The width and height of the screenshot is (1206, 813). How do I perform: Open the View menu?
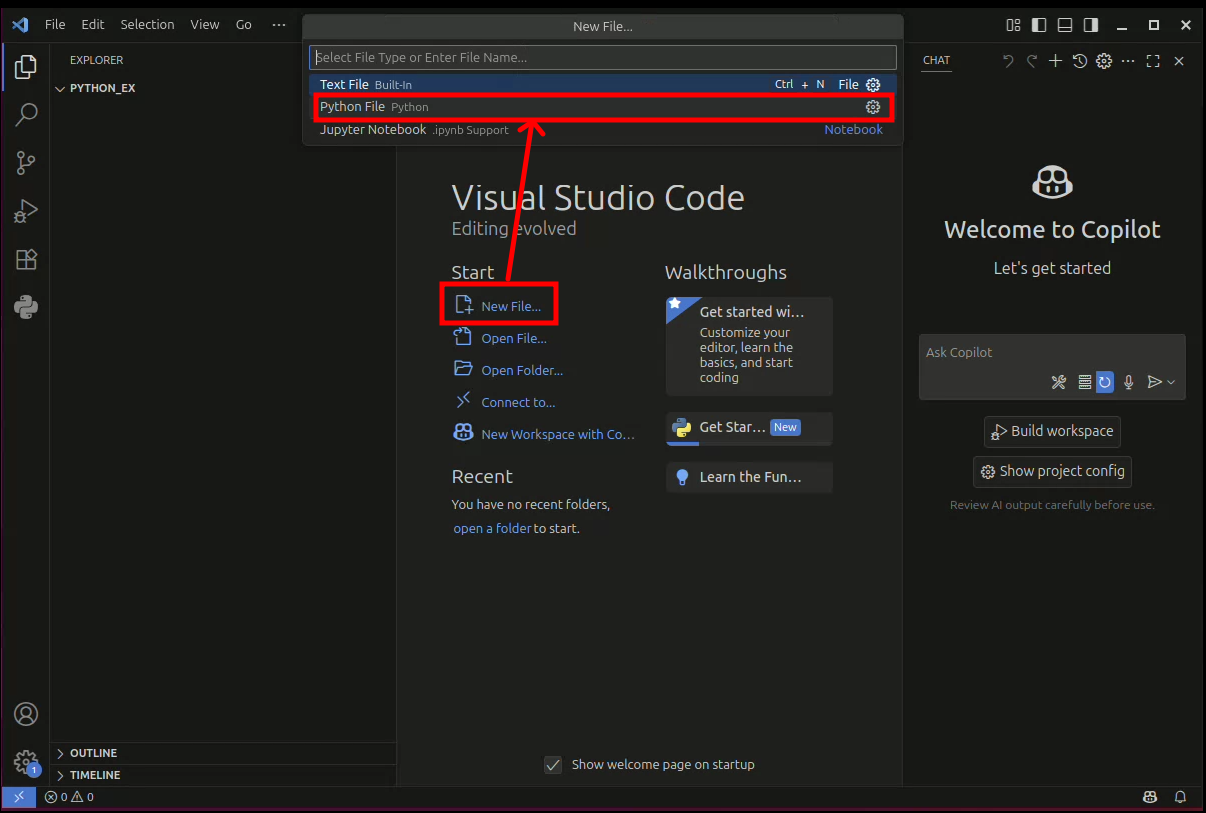(x=205, y=25)
